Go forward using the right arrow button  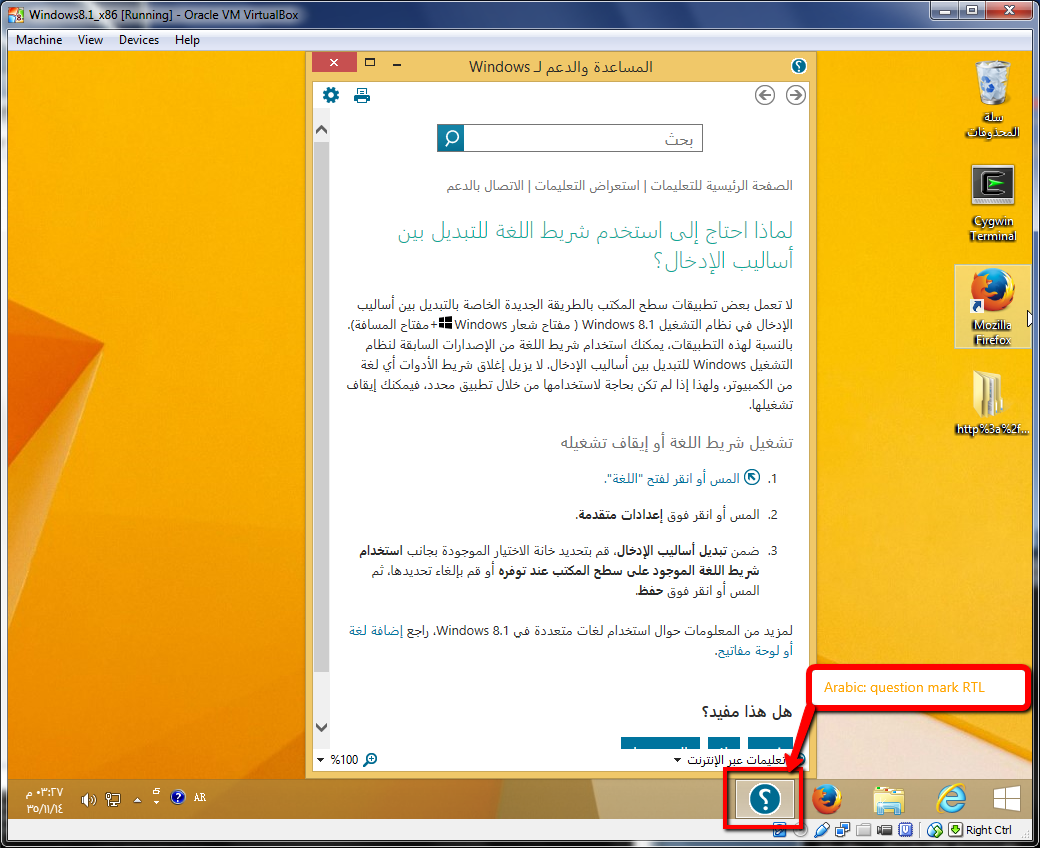(x=796, y=95)
